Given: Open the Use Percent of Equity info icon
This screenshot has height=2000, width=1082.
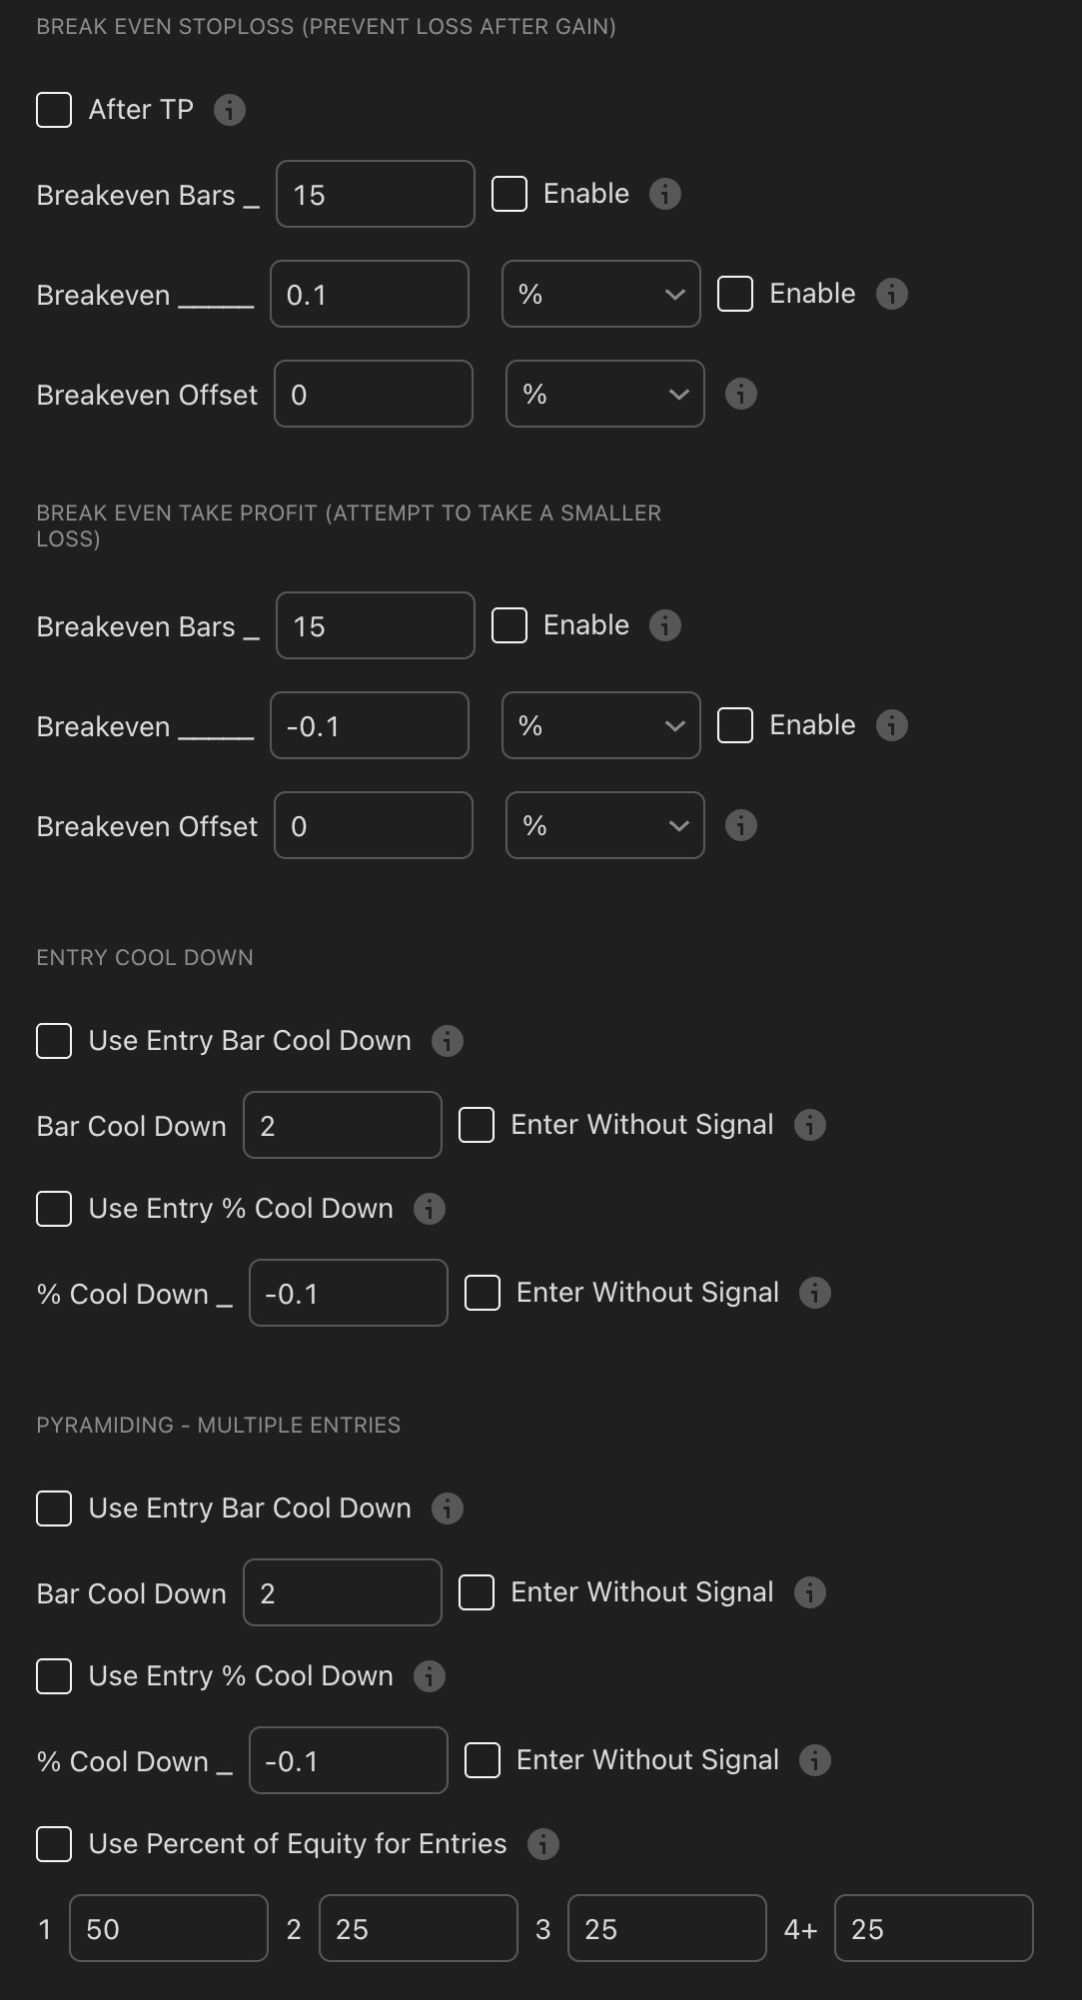Looking at the screenshot, I should 543,1843.
